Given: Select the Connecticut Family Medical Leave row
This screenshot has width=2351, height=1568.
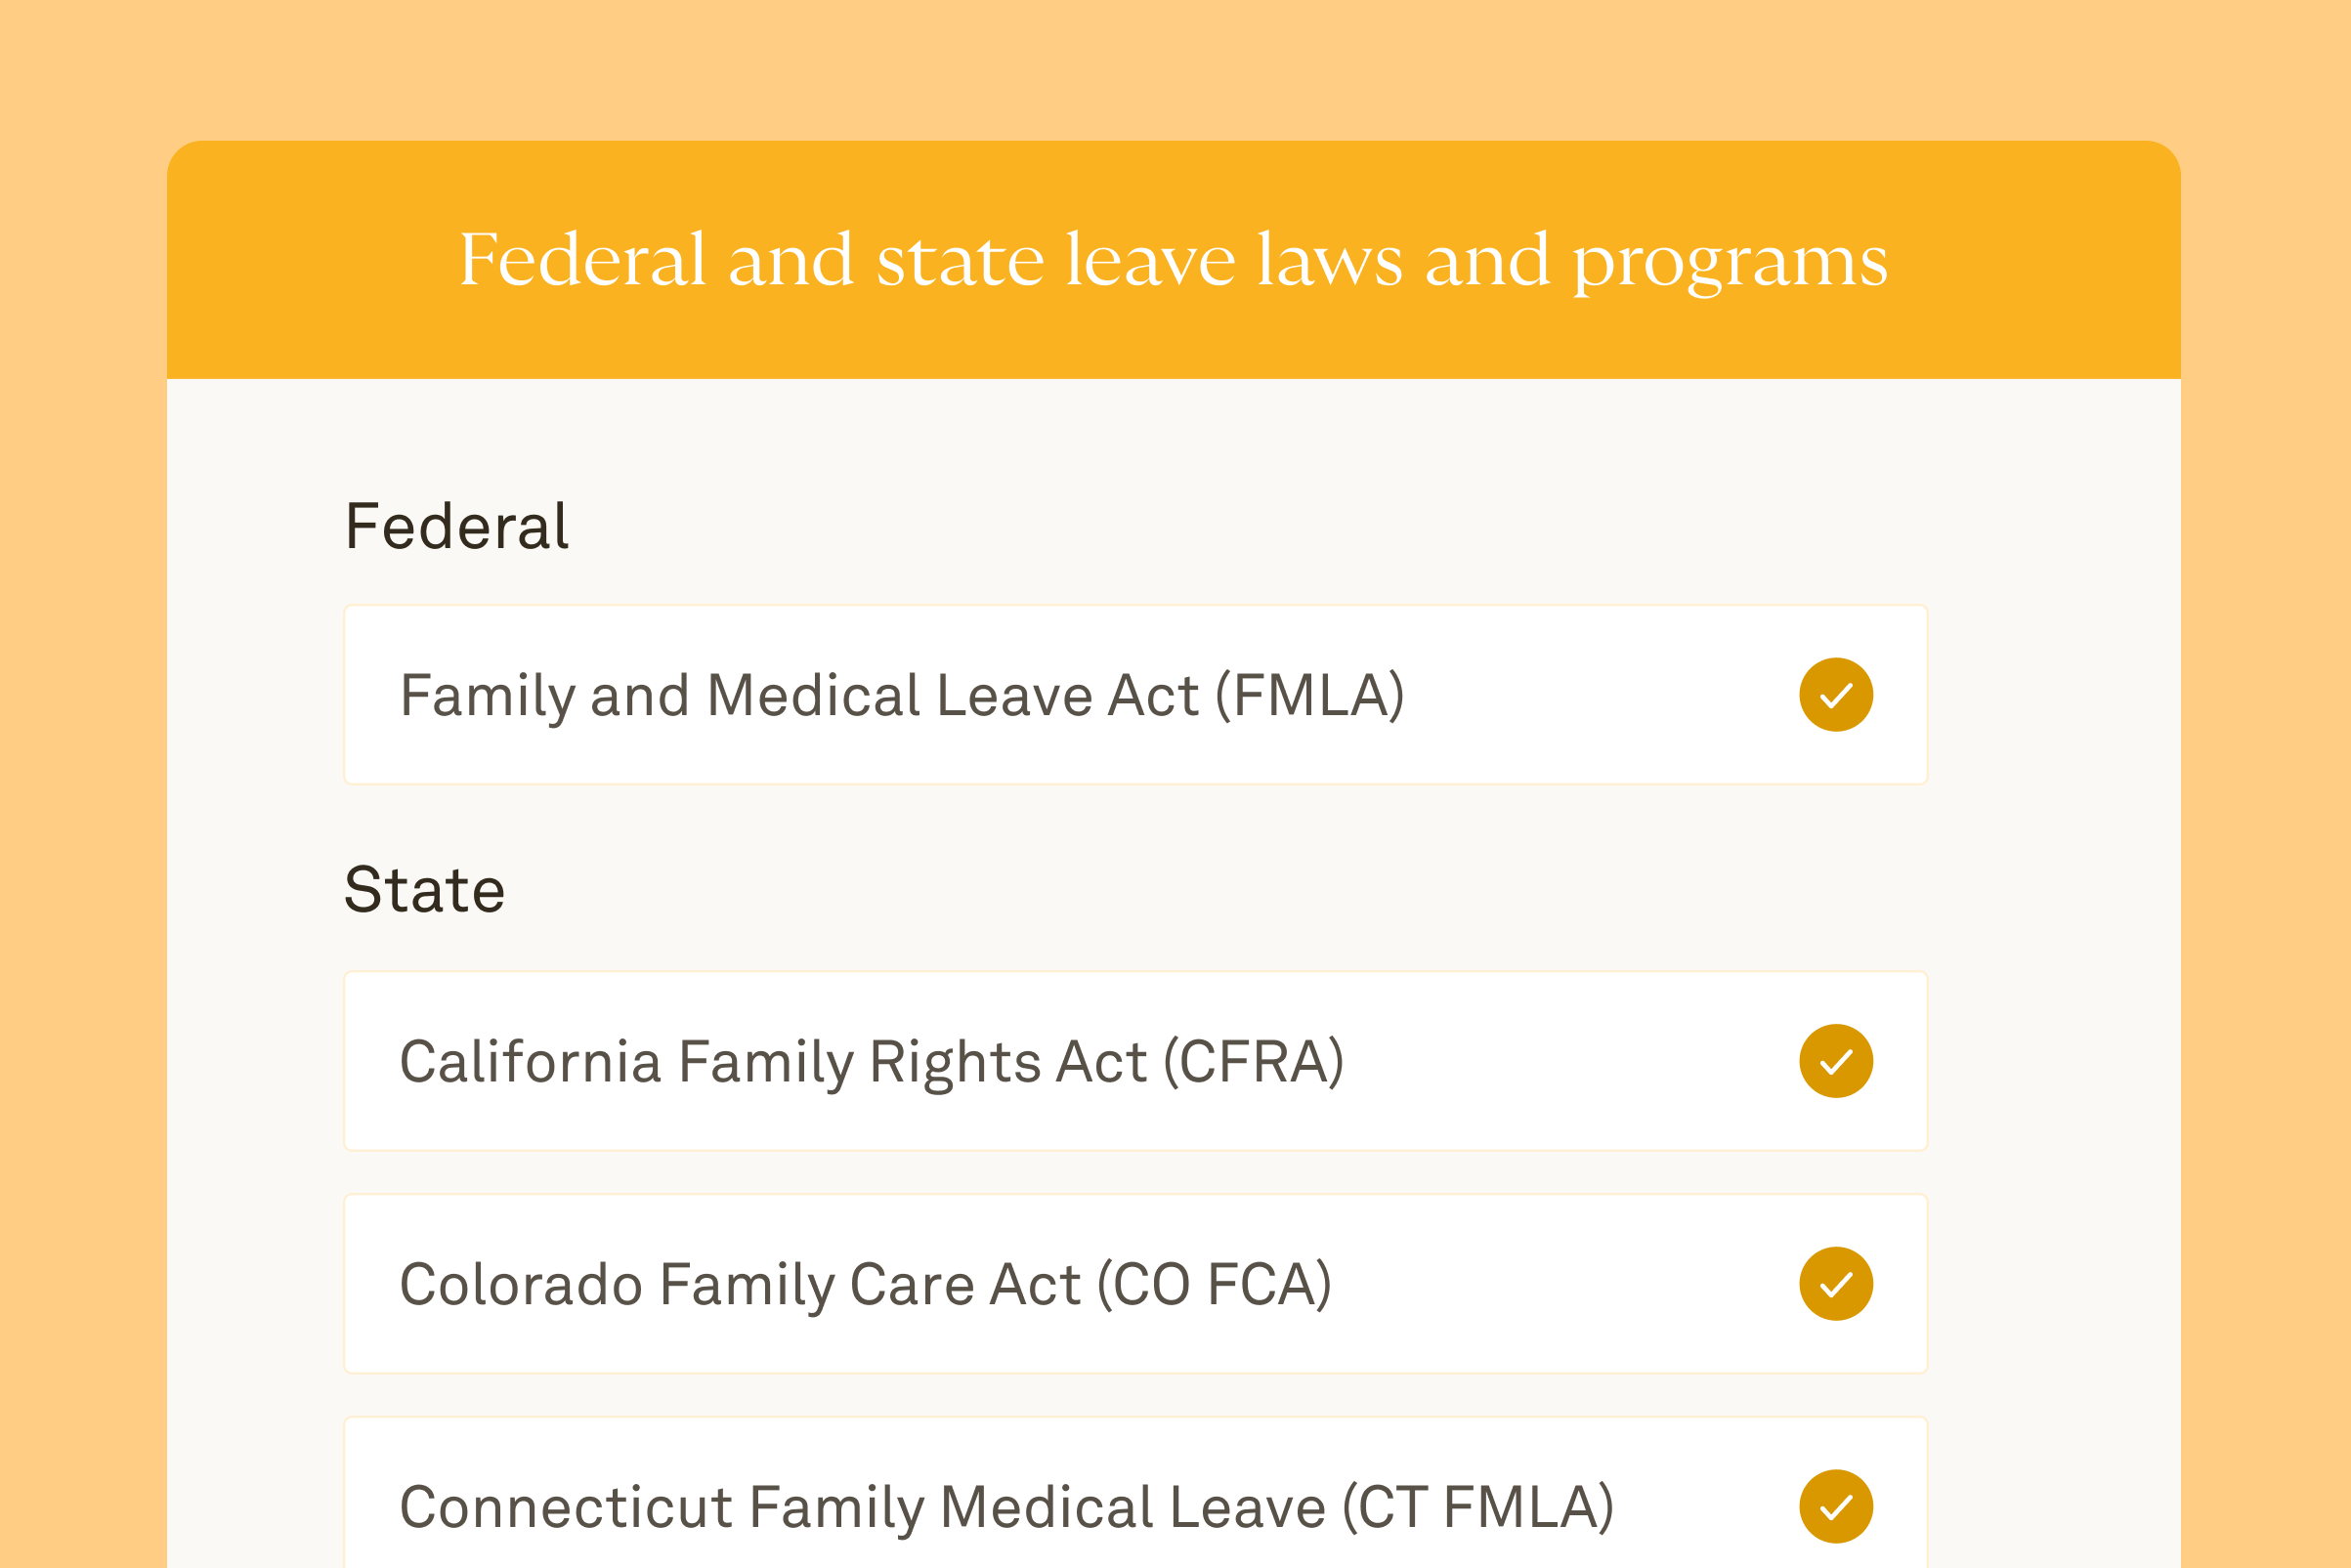Looking at the screenshot, I should [x=1136, y=1493].
